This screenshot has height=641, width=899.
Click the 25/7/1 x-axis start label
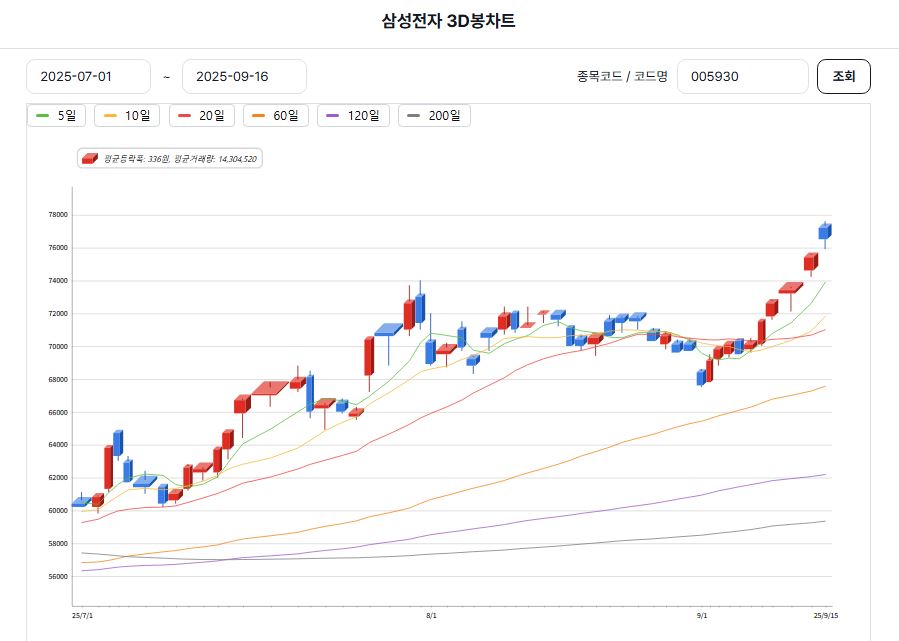82,616
